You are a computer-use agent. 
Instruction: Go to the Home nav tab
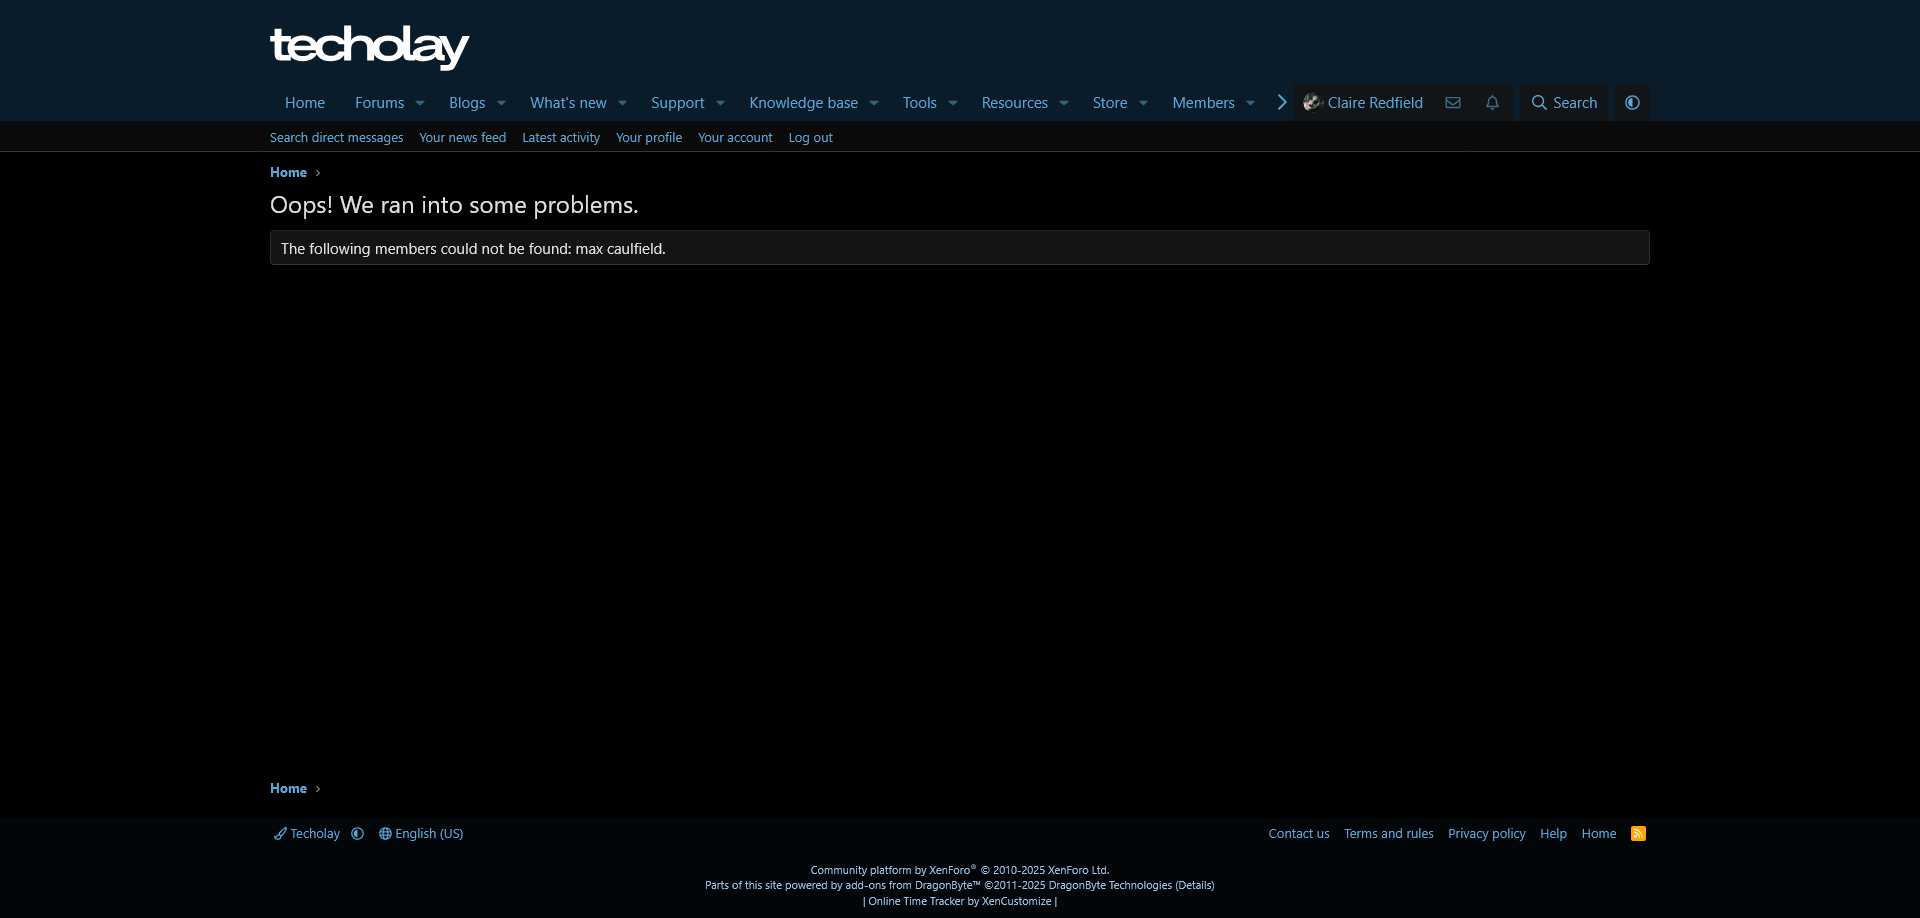(305, 103)
